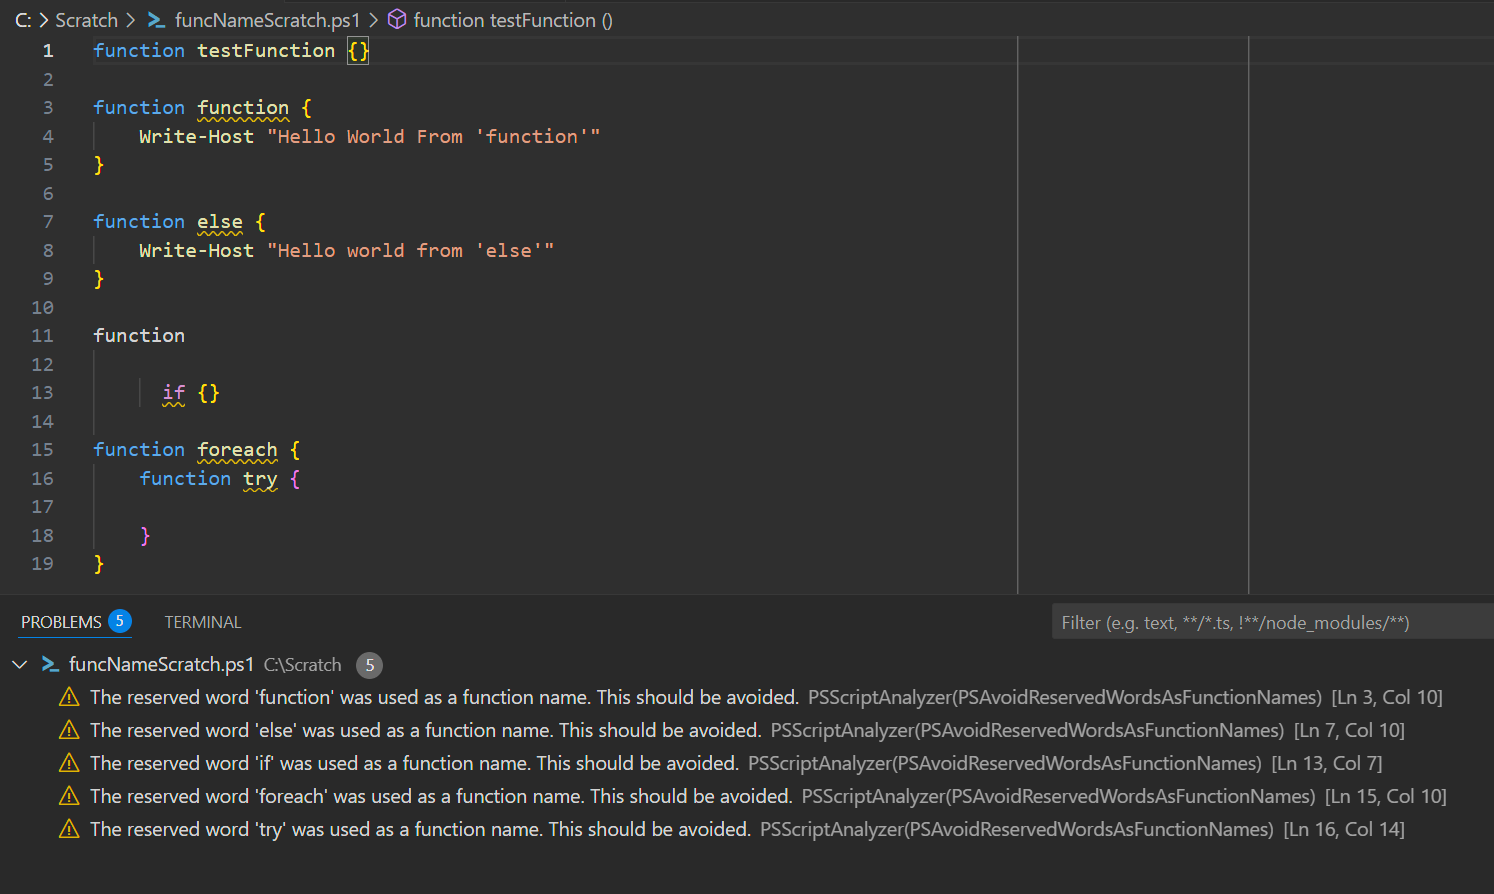Screen dimensions: 1494x894
Task: Click closing brace on line 19
Action: pyautogui.click(x=99, y=564)
